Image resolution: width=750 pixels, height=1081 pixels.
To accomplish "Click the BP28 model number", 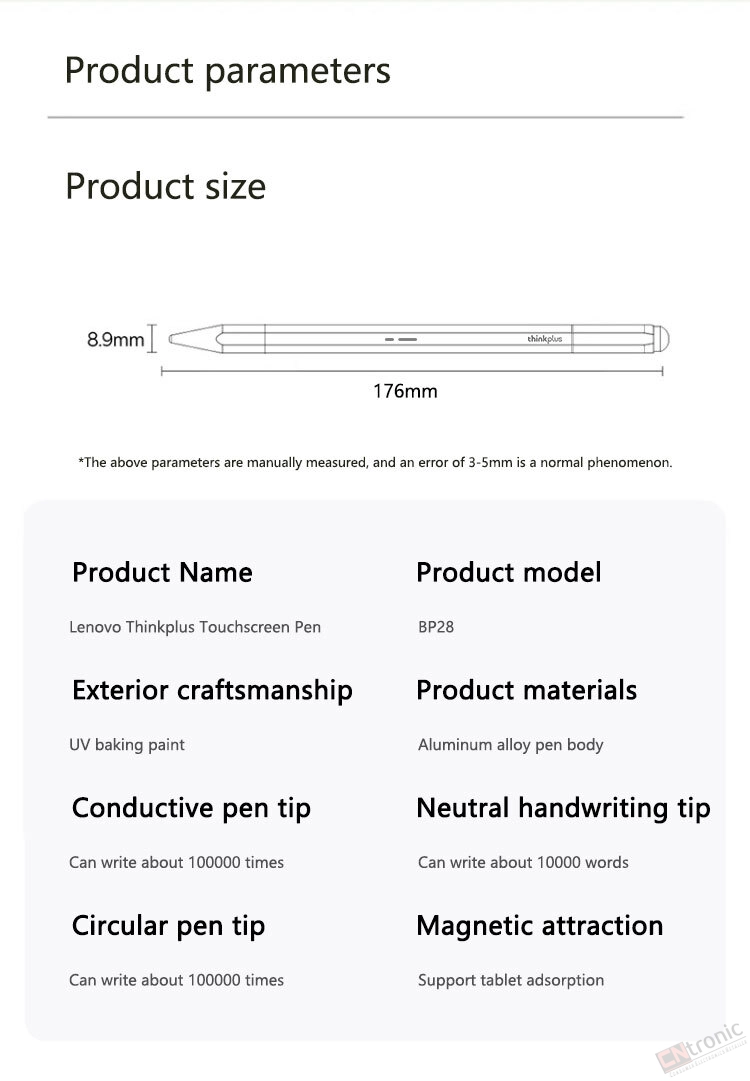I will 436,627.
